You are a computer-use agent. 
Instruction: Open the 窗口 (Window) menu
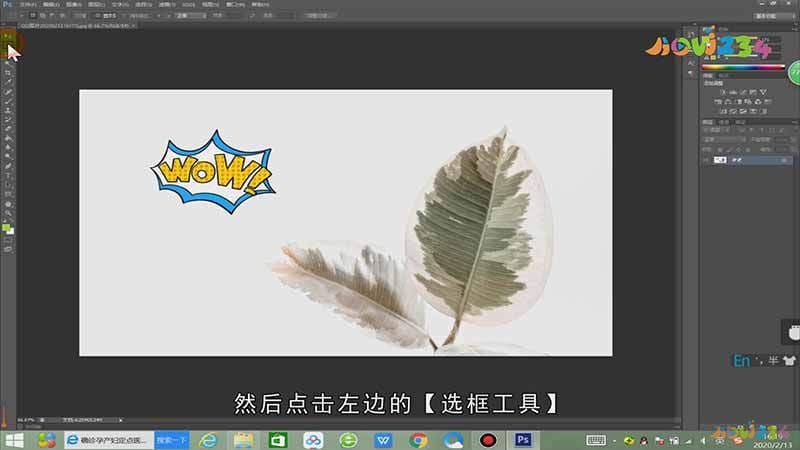coord(235,5)
